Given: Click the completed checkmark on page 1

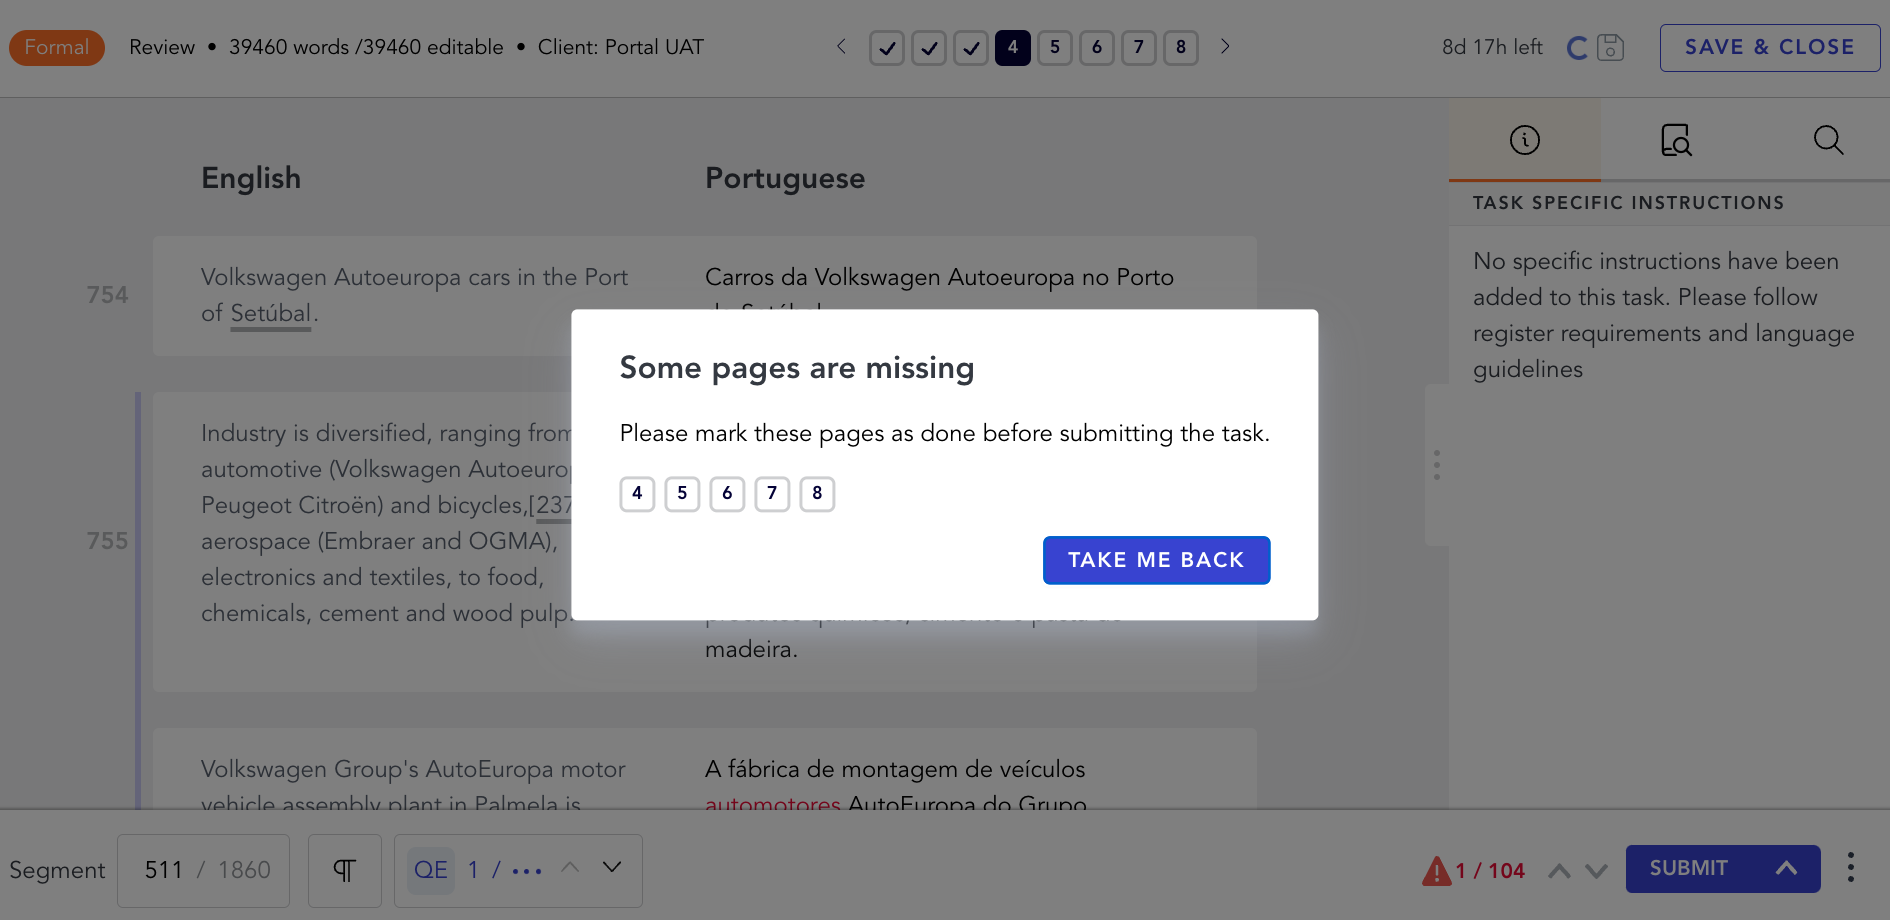Looking at the screenshot, I should click(x=886, y=47).
